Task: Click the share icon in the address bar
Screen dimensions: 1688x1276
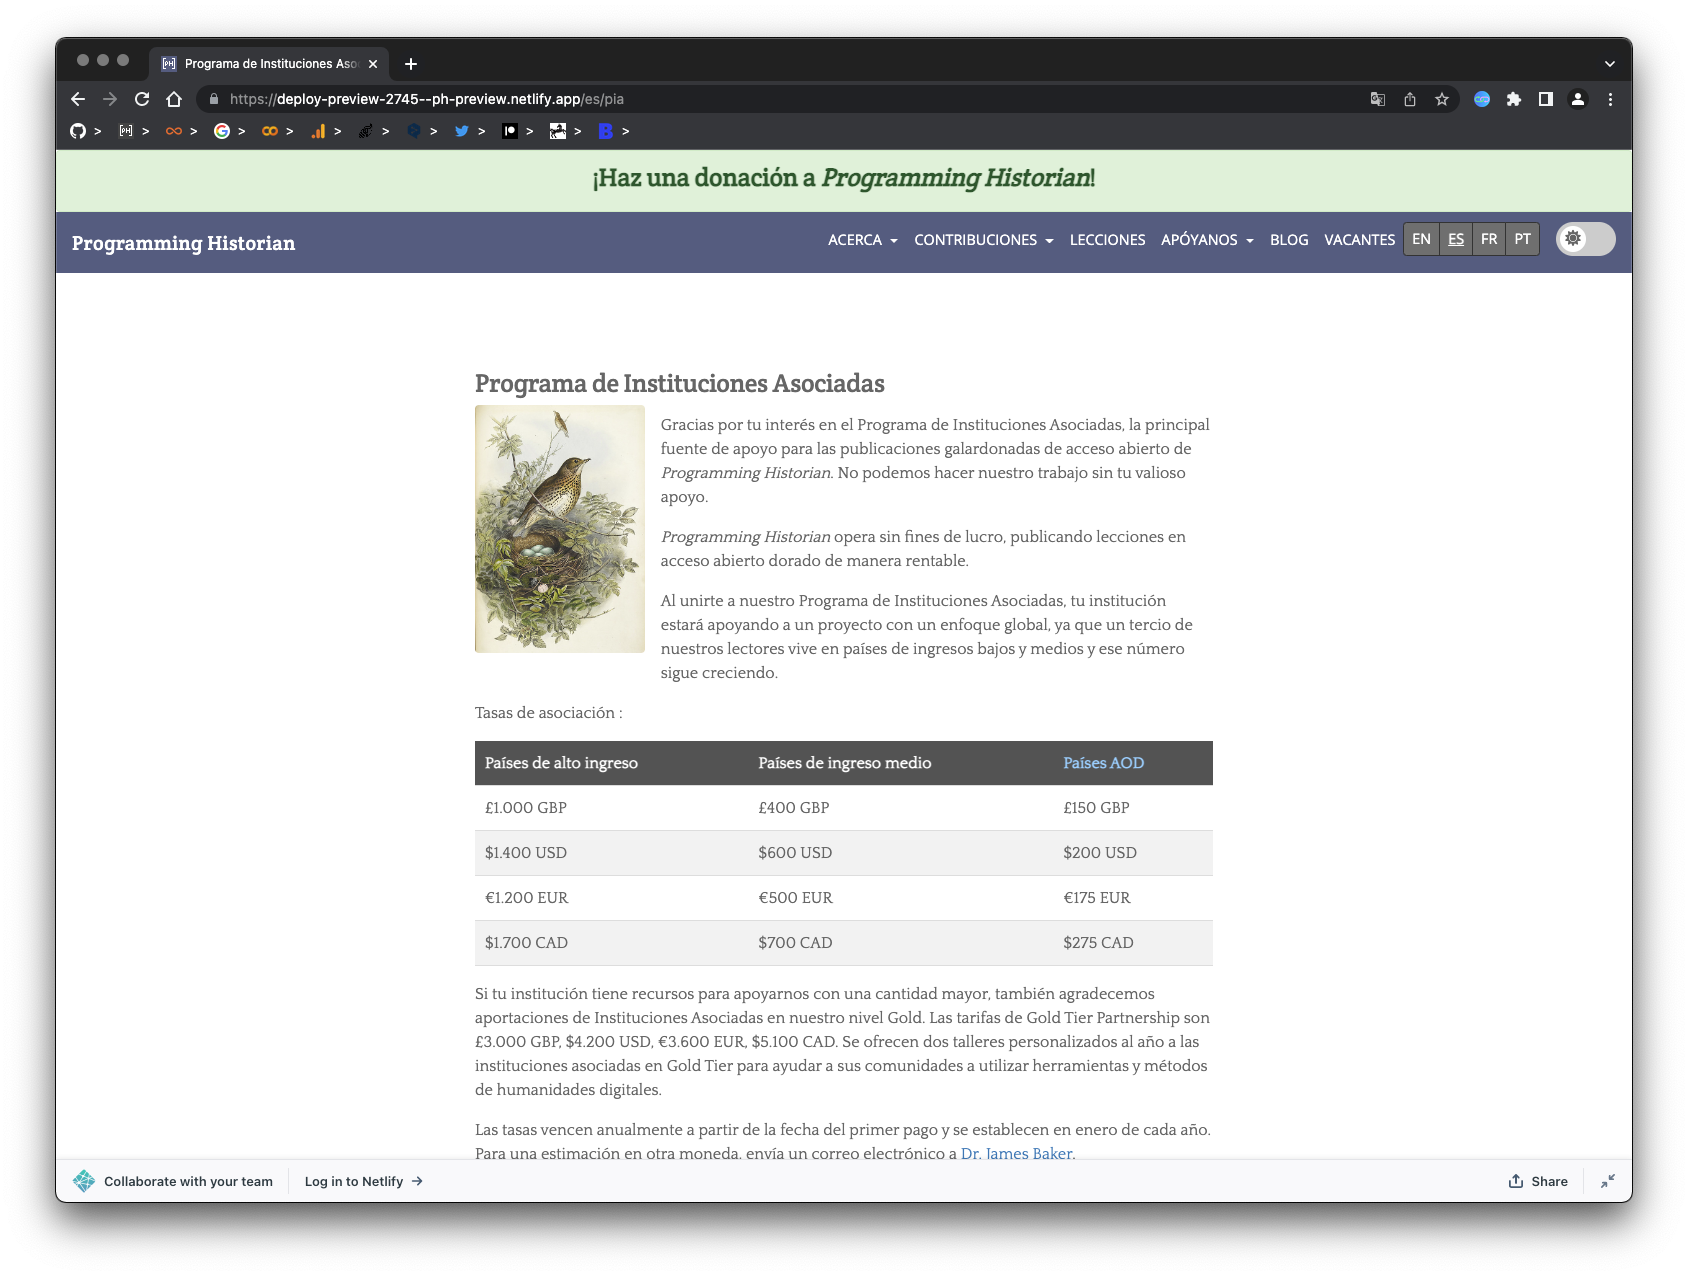Action: [x=1410, y=99]
